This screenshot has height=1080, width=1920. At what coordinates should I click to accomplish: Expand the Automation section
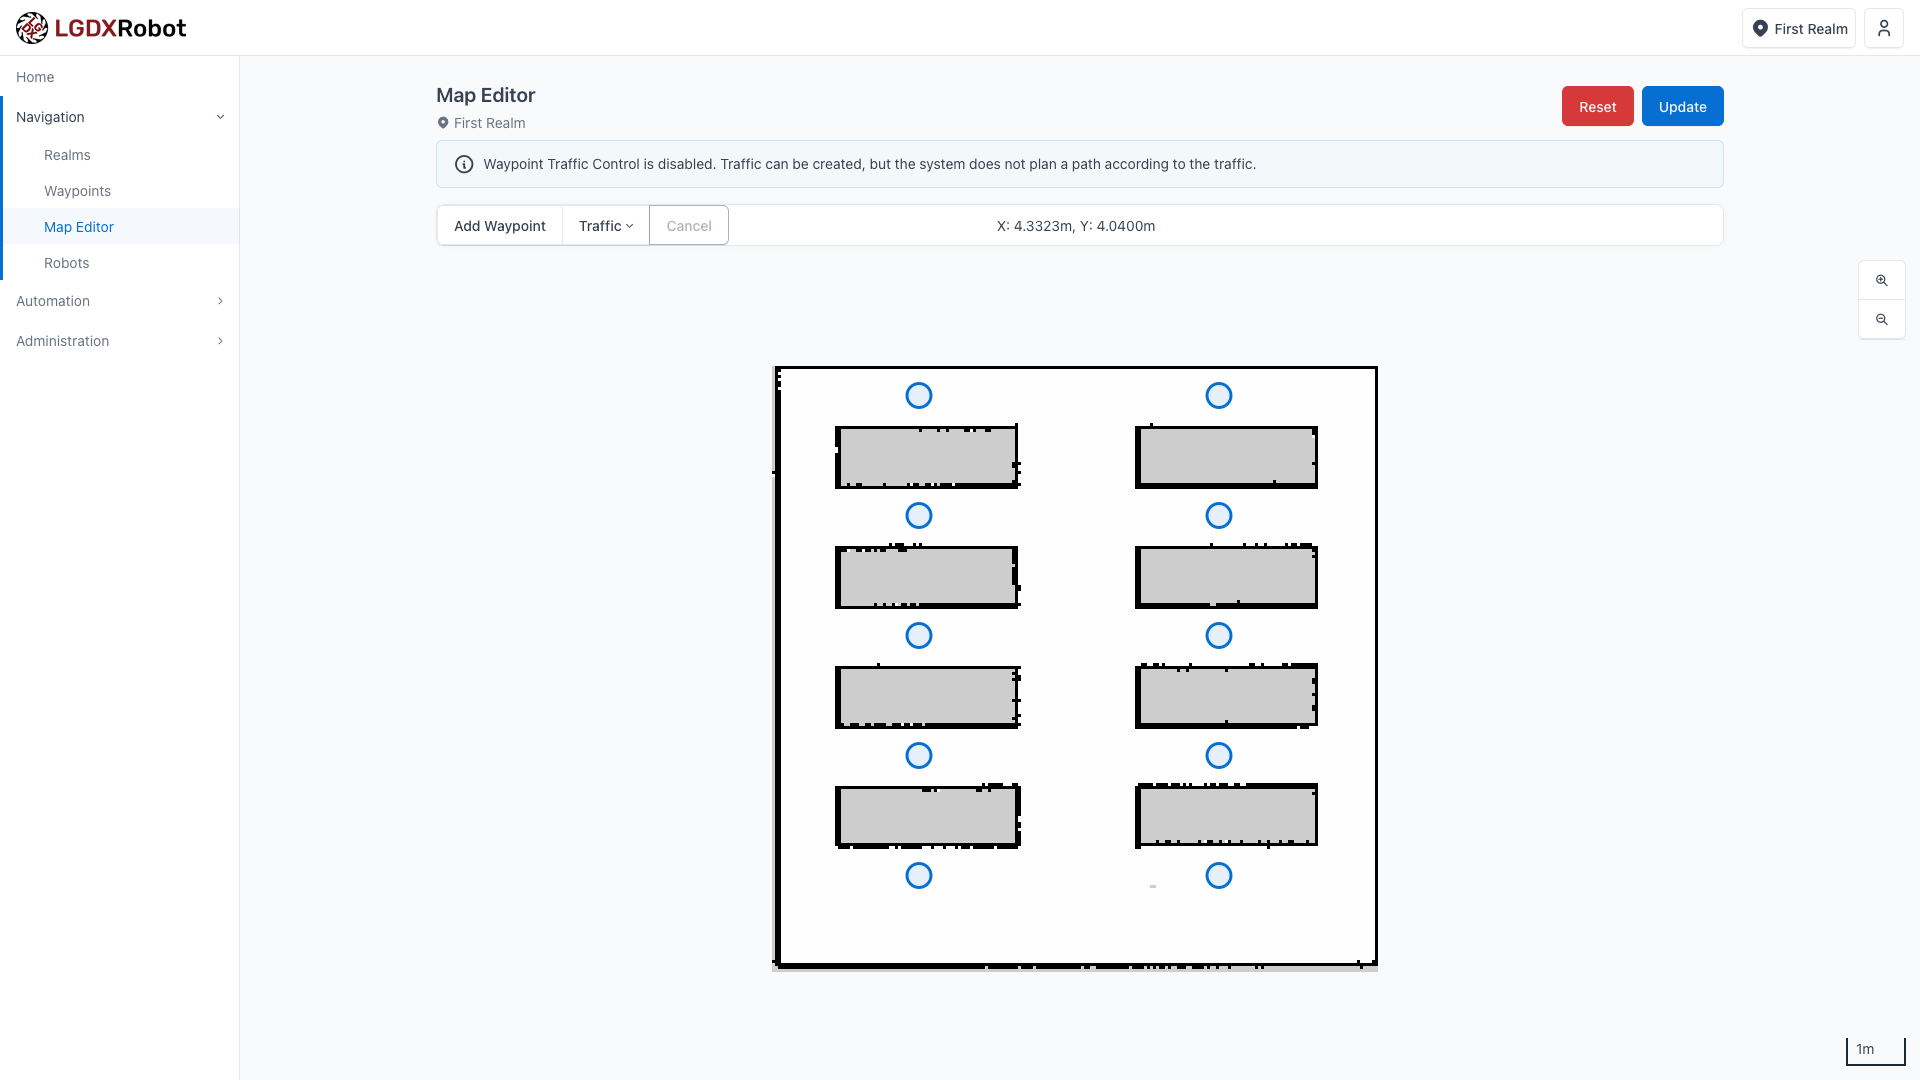click(x=119, y=301)
